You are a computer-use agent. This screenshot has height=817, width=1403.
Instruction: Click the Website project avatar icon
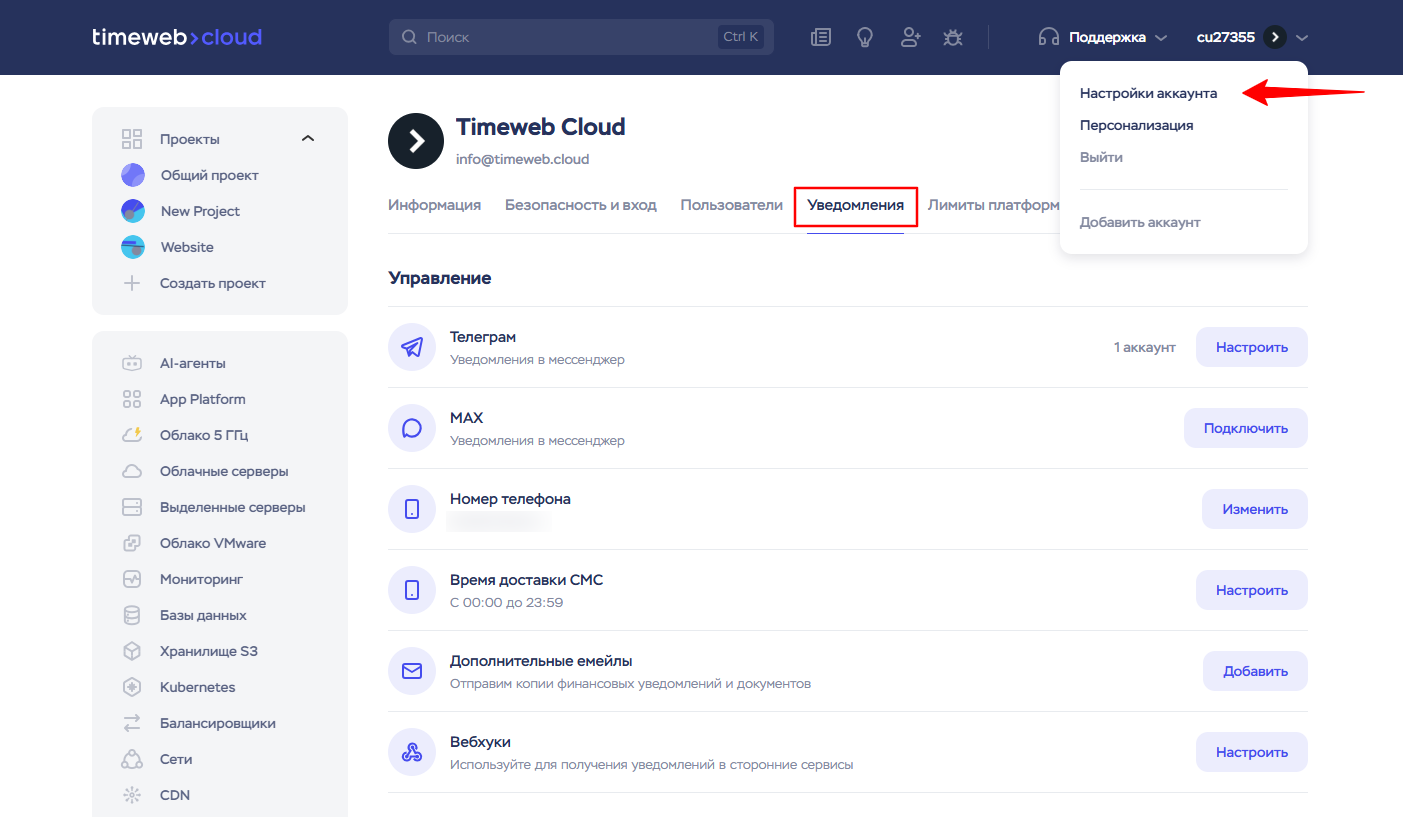[x=133, y=247]
